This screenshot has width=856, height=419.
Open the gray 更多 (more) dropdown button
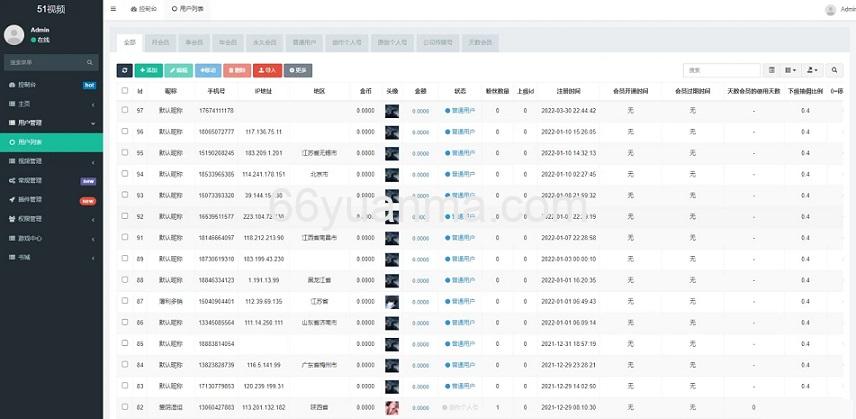point(298,70)
